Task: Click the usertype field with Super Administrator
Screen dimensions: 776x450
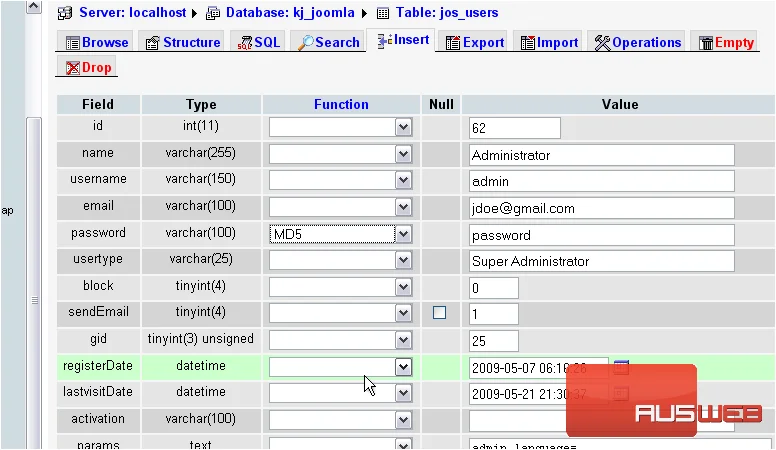Action: [x=602, y=261]
